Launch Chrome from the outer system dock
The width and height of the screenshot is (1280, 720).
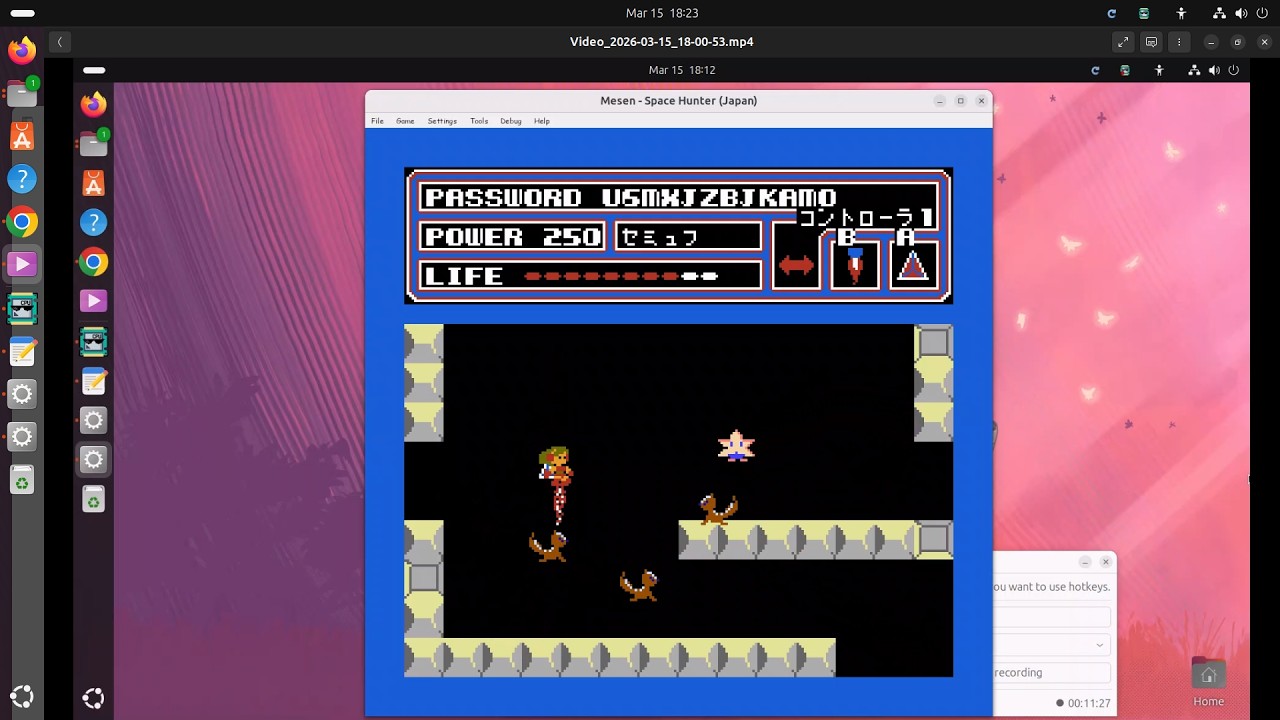point(22,222)
